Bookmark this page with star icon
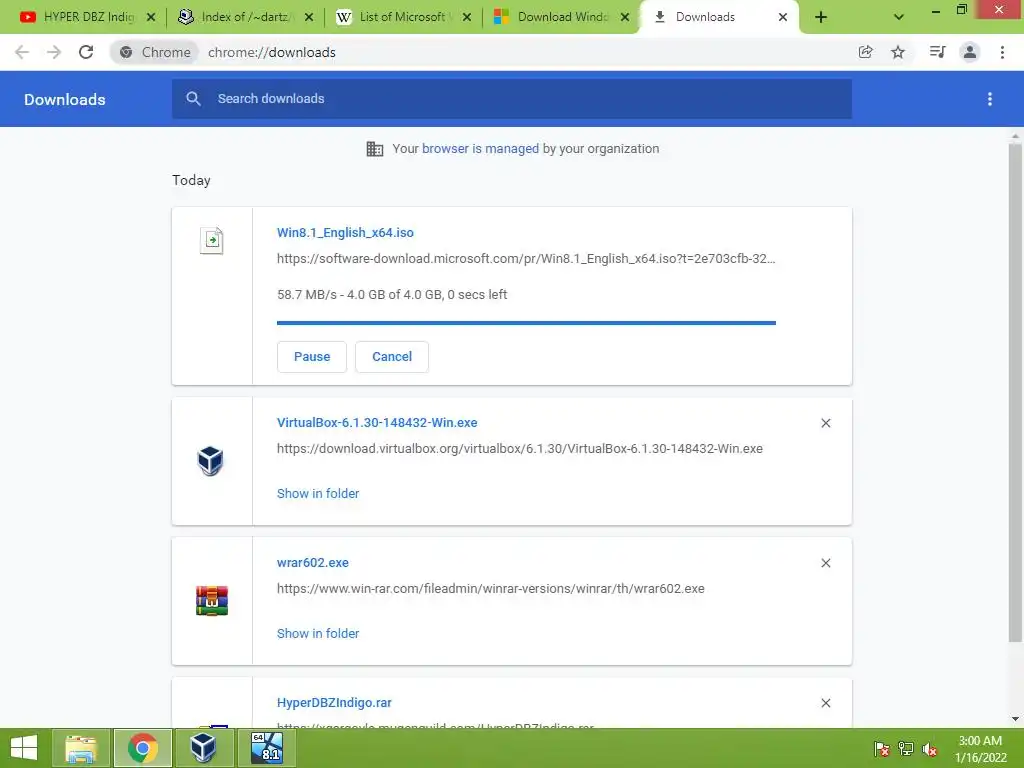Image resolution: width=1024 pixels, height=768 pixels. pos(898,52)
